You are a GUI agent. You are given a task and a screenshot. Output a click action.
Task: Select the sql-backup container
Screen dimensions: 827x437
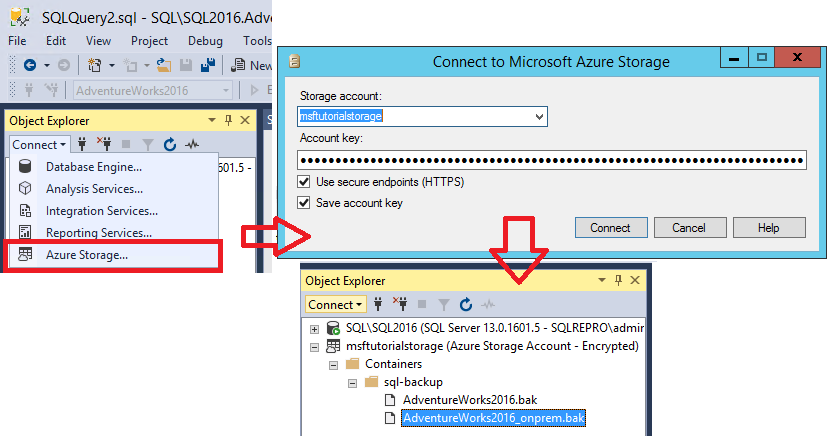coord(413,382)
